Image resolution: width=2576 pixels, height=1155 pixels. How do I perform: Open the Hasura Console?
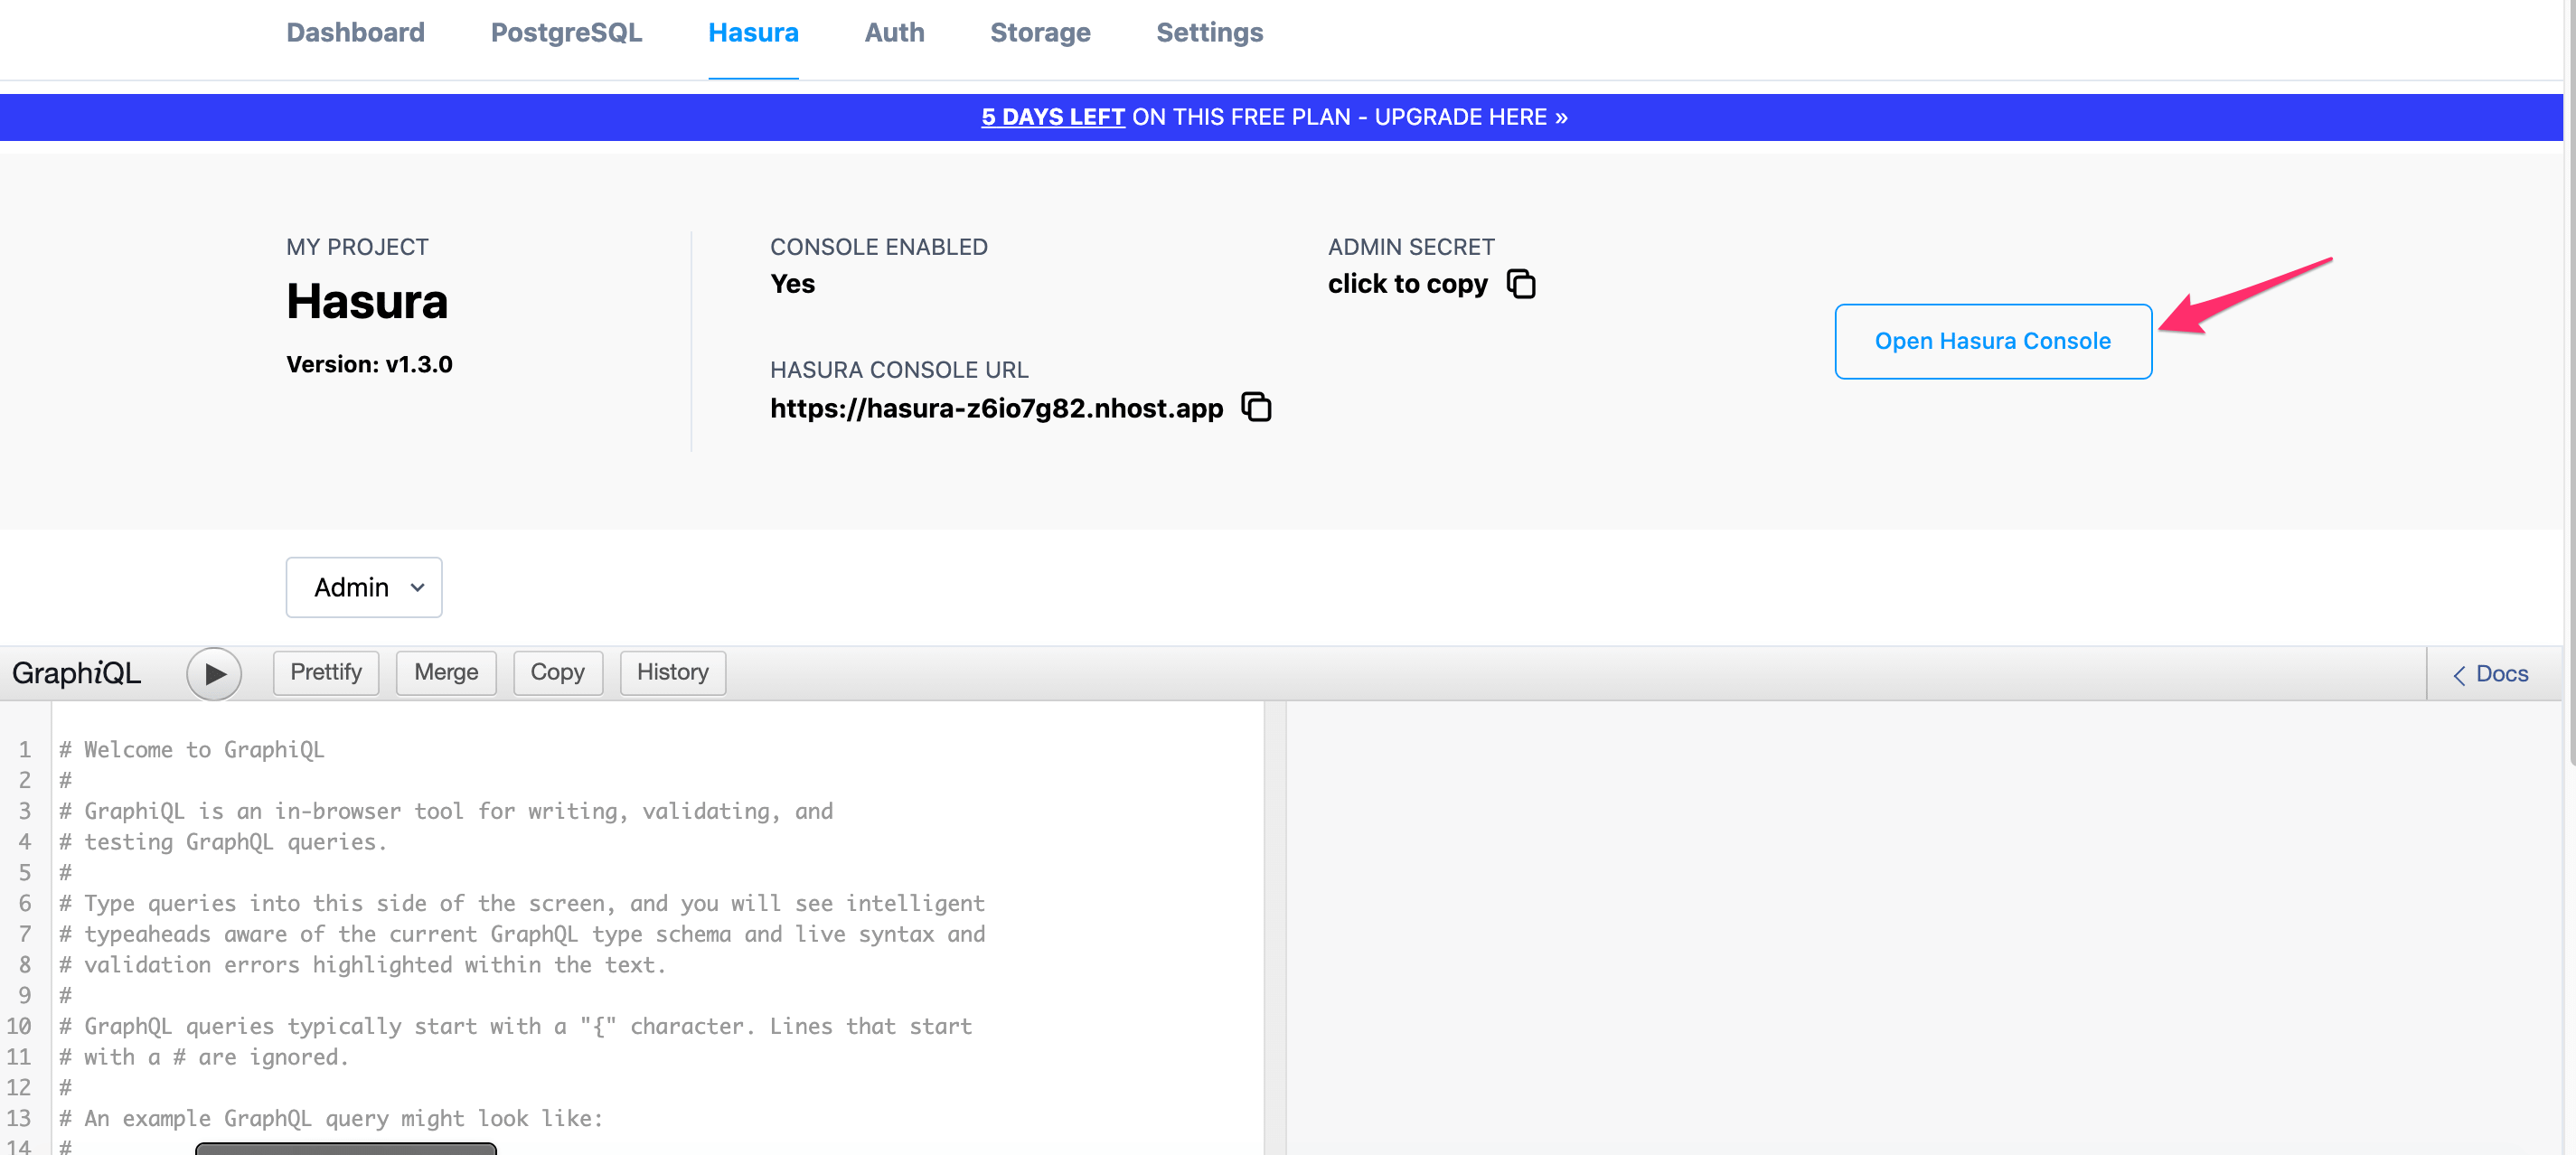point(1993,340)
